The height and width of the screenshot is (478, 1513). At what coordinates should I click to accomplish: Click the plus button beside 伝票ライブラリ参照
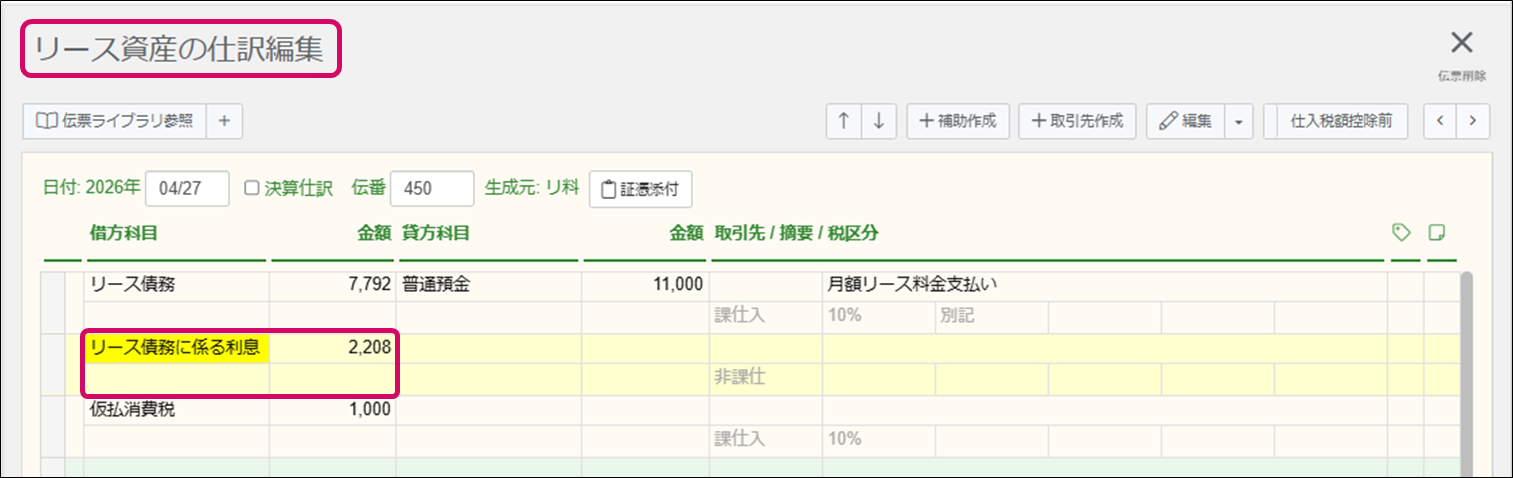[x=224, y=121]
